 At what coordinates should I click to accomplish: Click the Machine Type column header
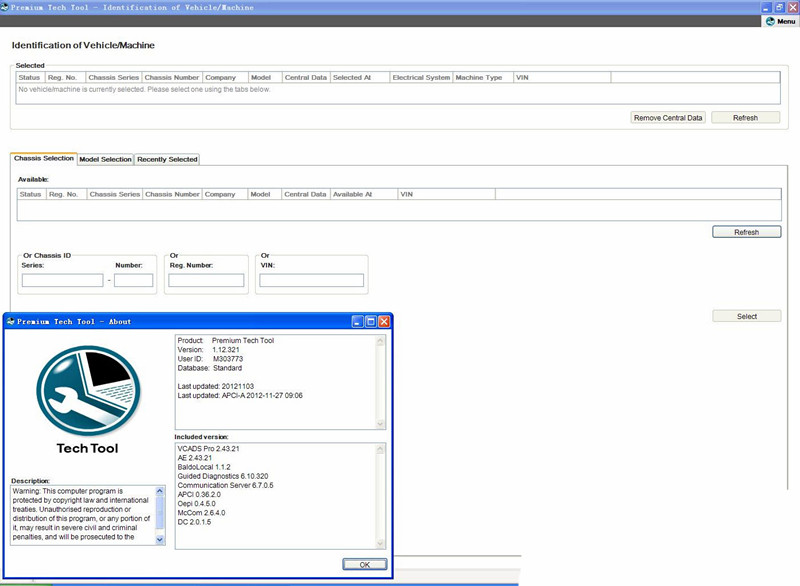pos(483,78)
